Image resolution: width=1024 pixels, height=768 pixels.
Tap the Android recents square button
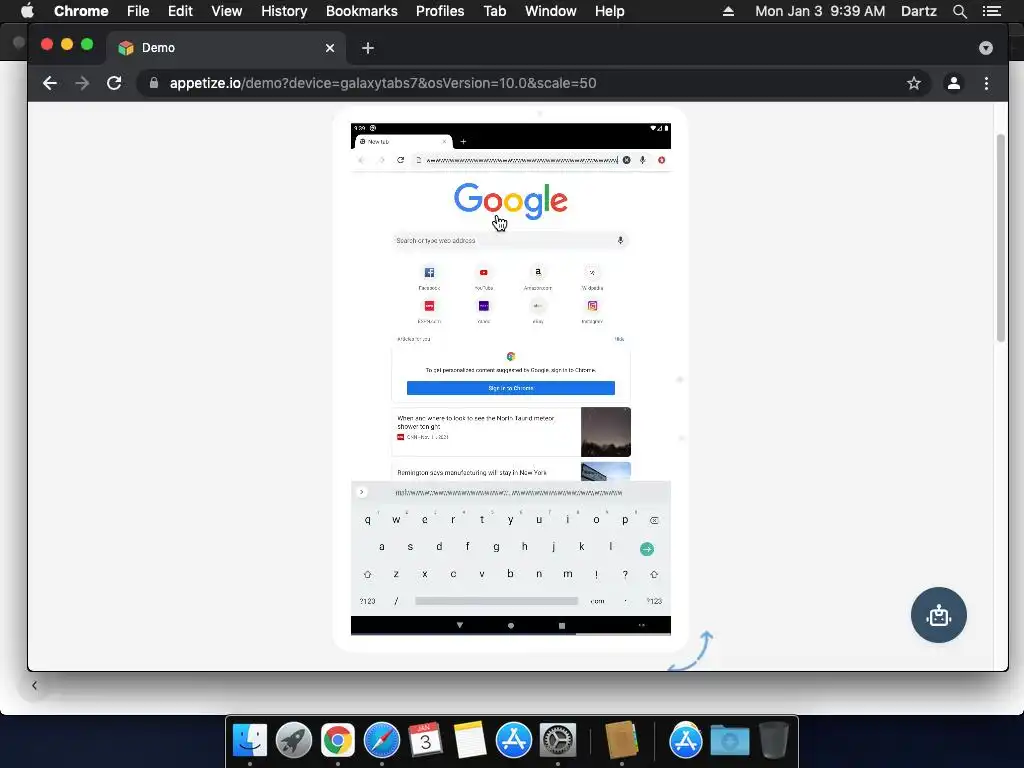tap(562, 626)
